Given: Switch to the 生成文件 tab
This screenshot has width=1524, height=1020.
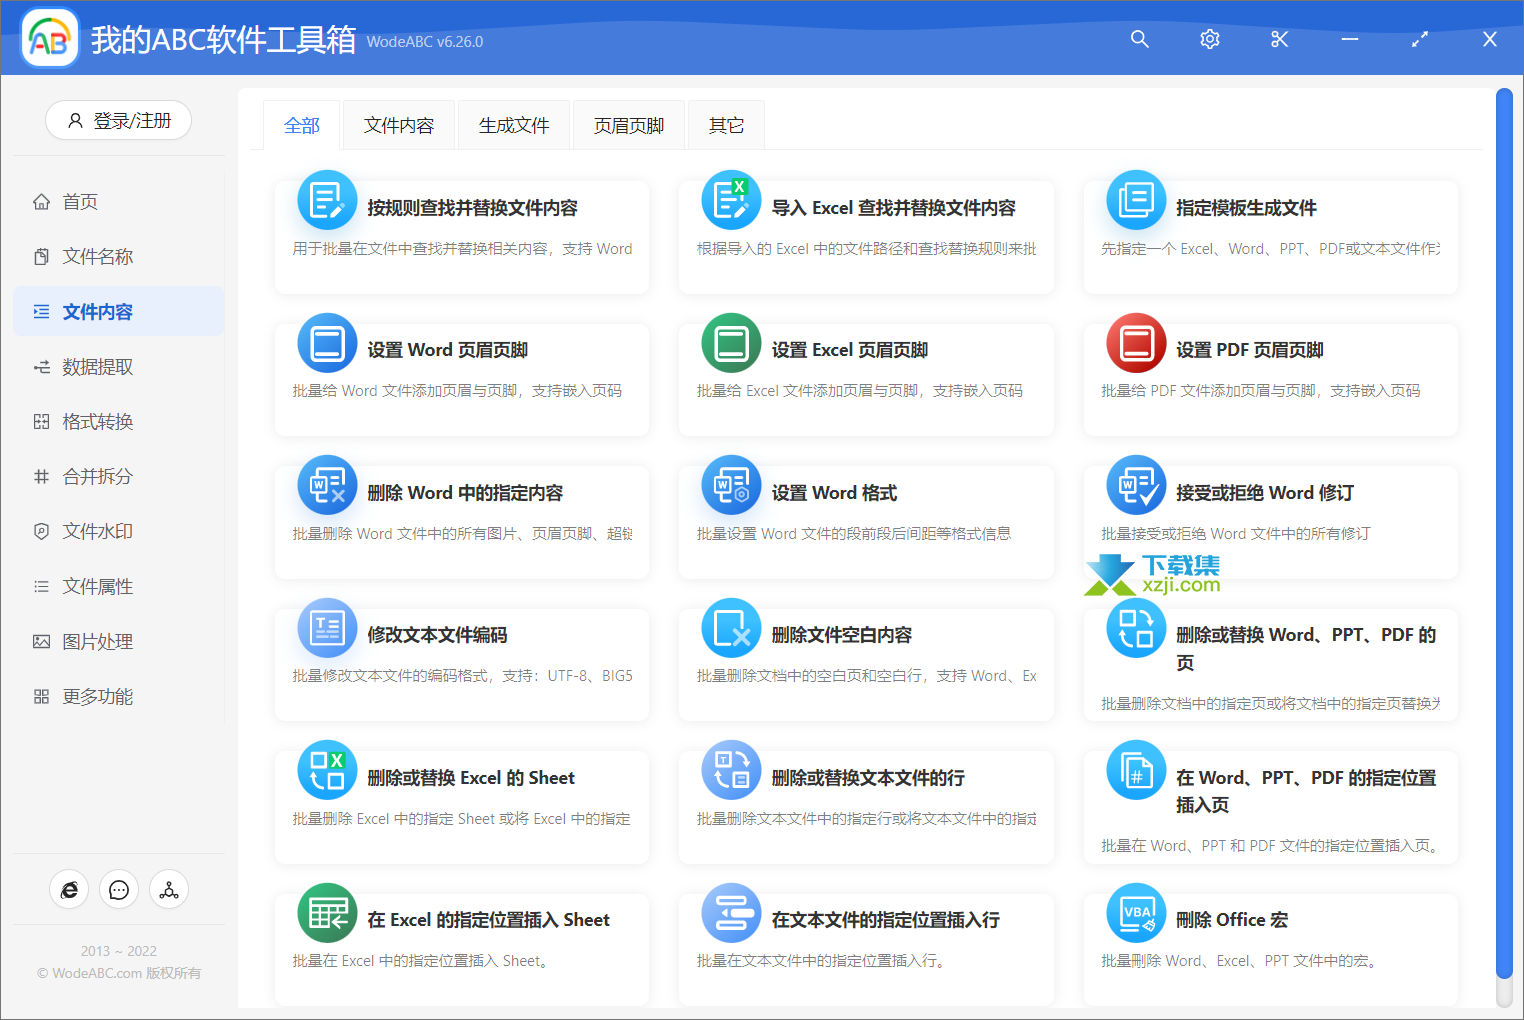Looking at the screenshot, I should (514, 125).
